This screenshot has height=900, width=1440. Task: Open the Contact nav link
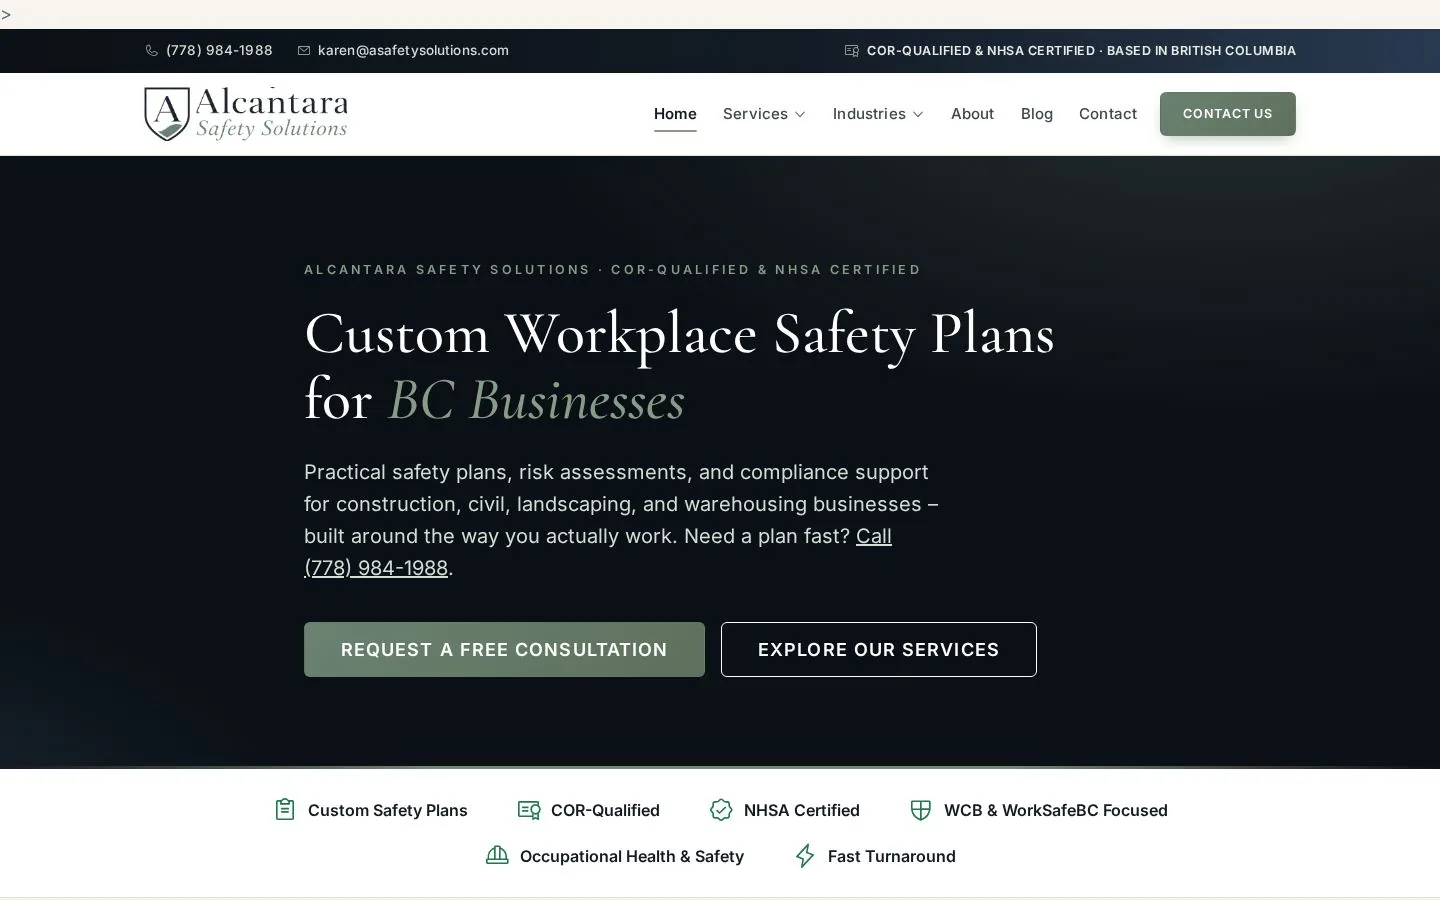coord(1108,114)
